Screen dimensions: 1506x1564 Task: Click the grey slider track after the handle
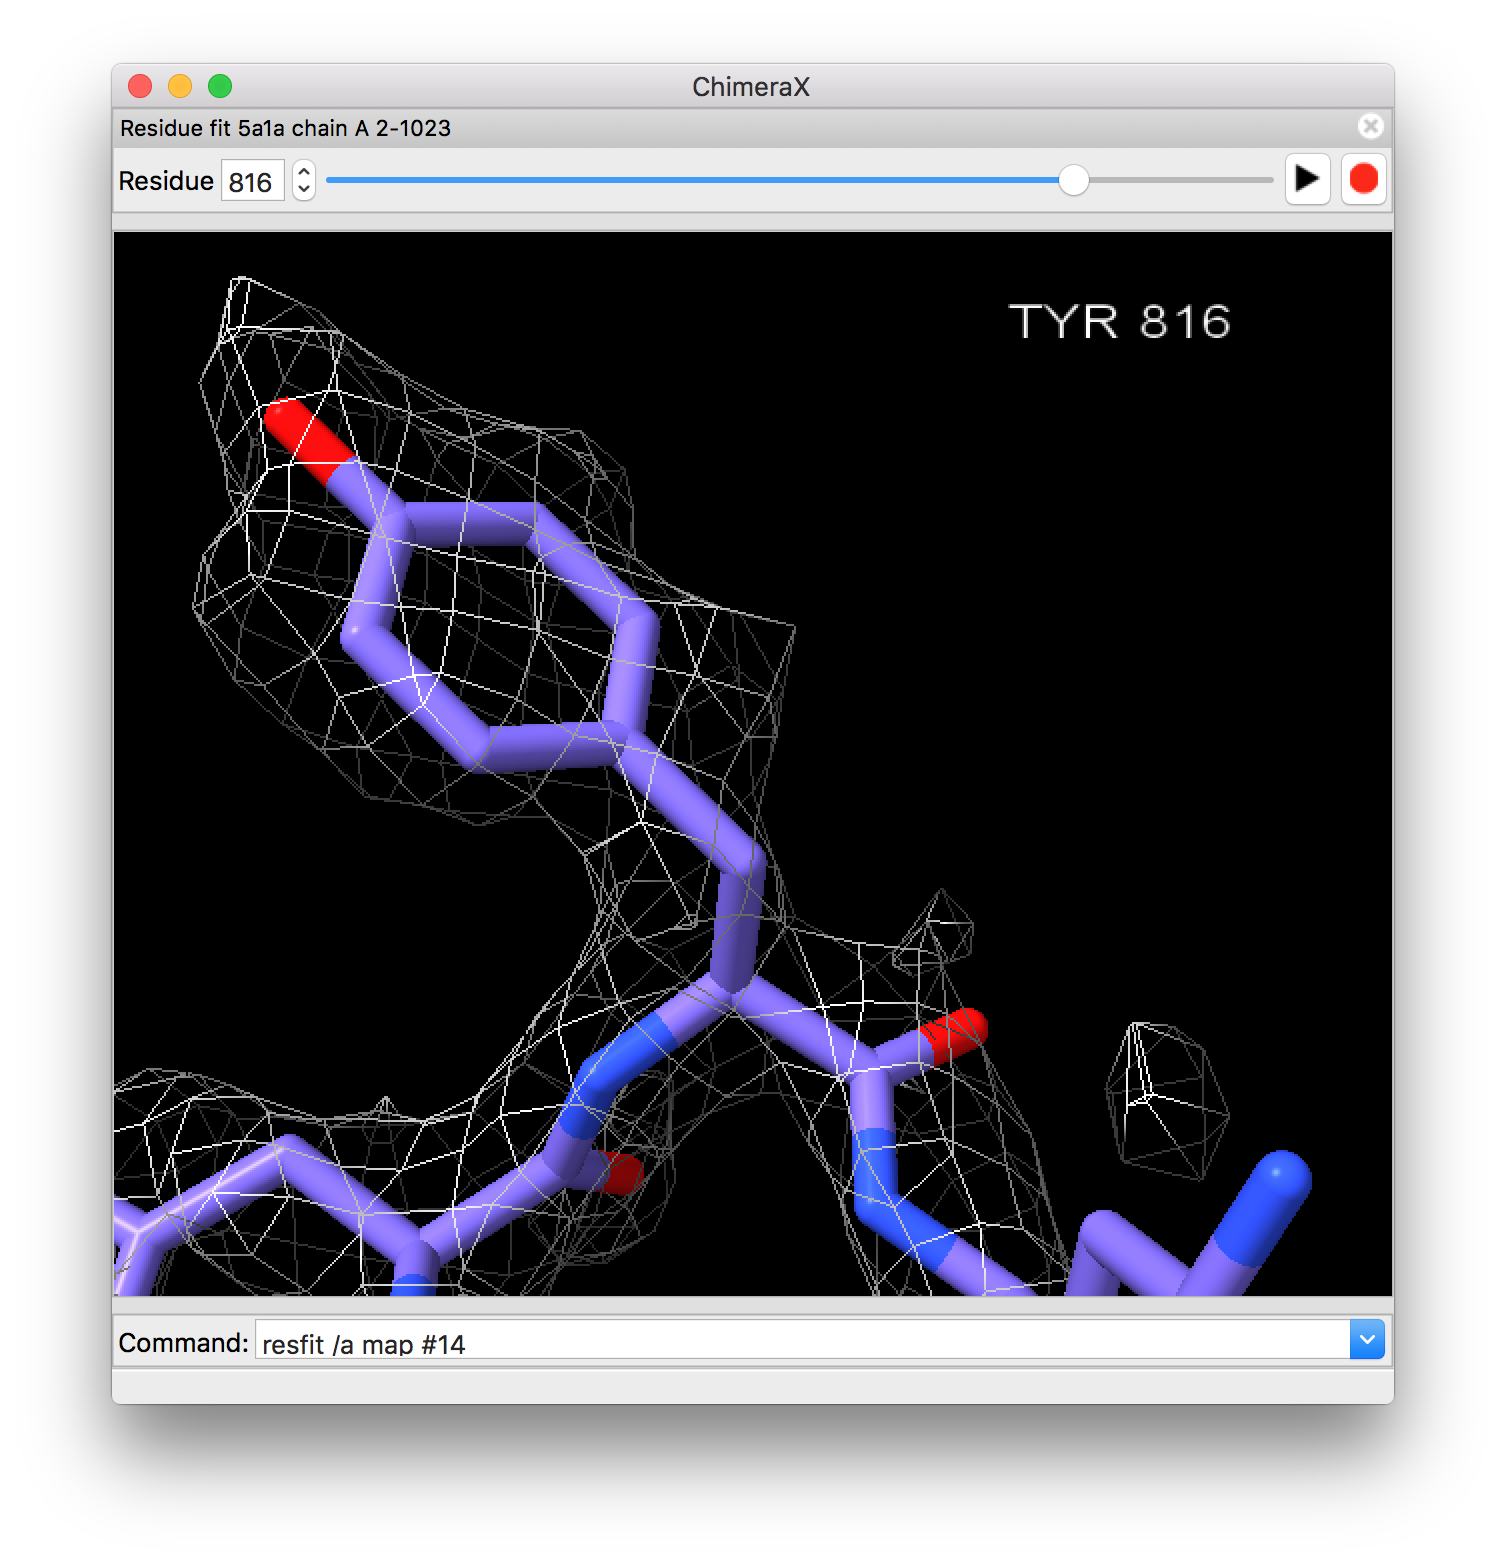pyautogui.click(x=1180, y=181)
